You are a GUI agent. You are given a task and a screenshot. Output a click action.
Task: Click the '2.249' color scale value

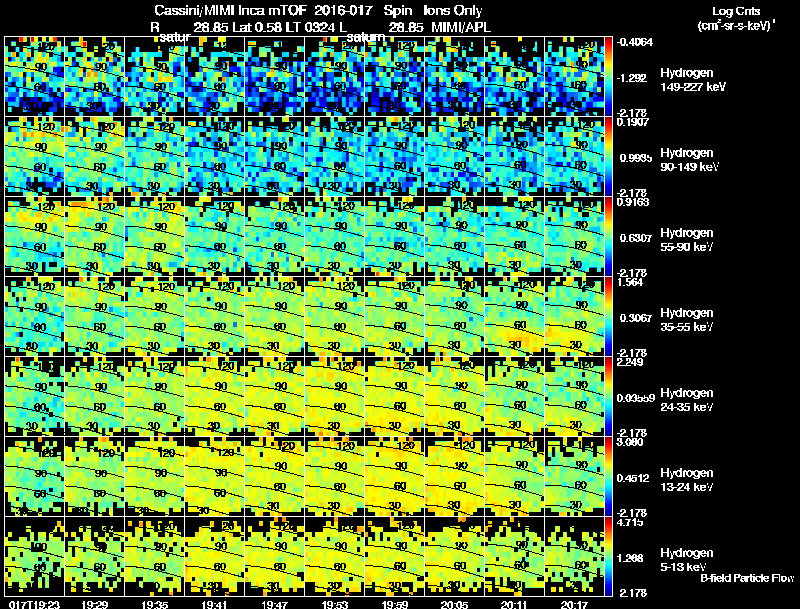click(630, 362)
